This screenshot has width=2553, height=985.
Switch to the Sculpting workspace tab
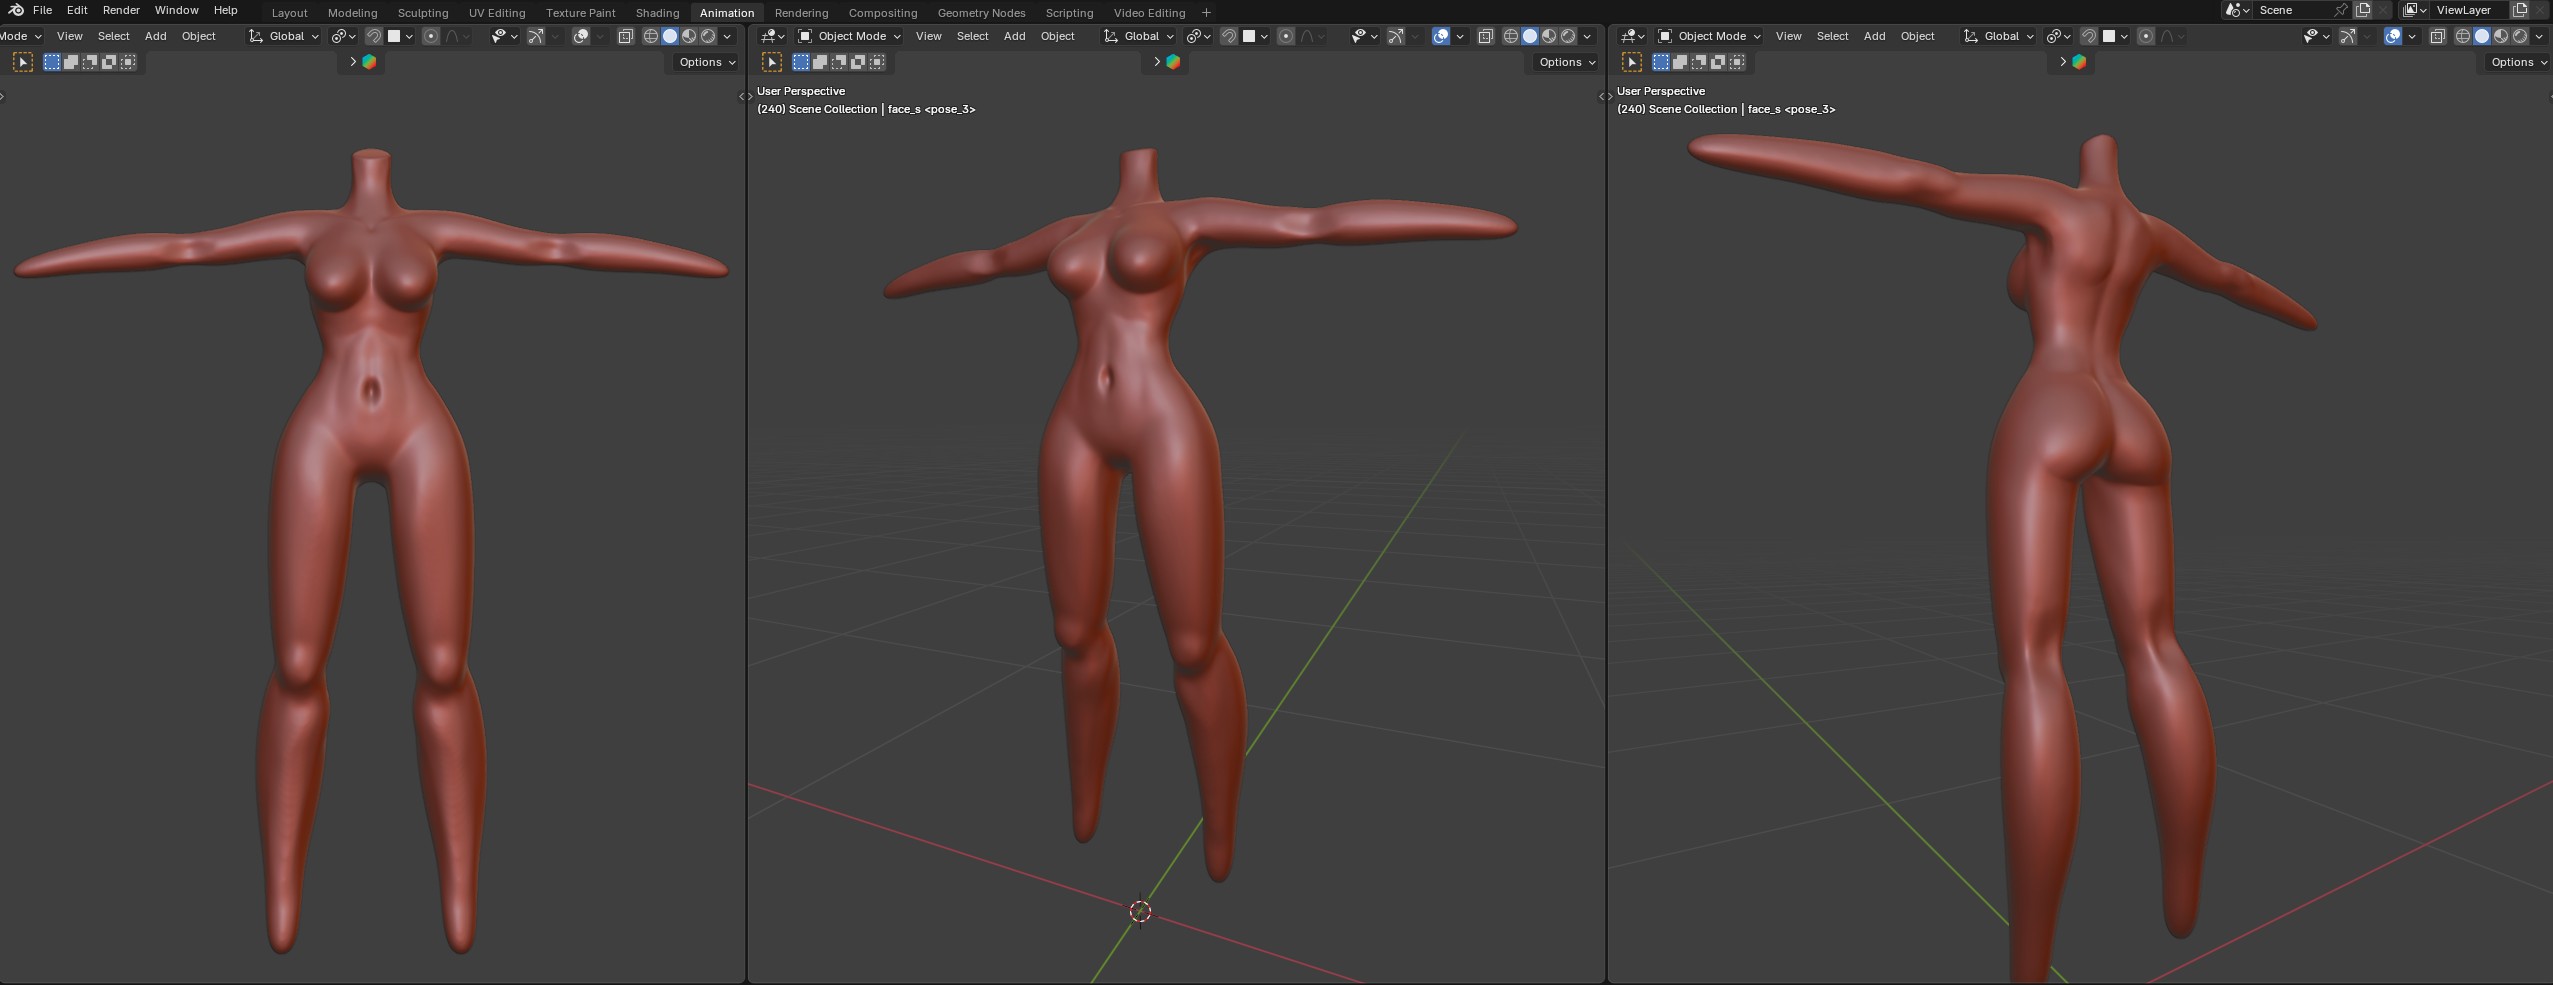(x=422, y=13)
